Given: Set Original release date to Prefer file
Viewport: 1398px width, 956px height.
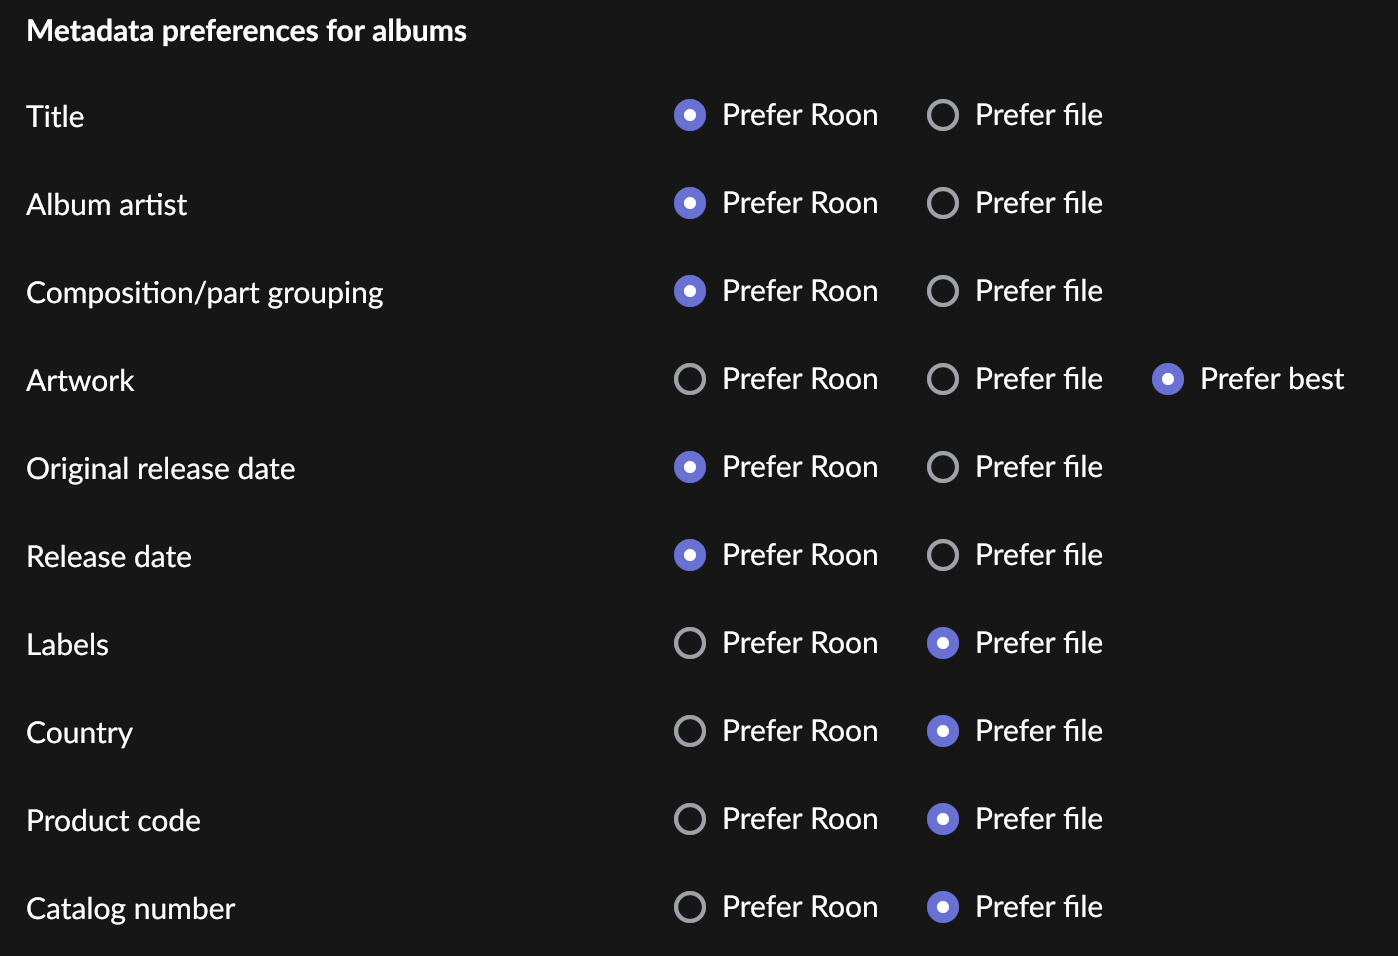Looking at the screenshot, I should point(943,467).
